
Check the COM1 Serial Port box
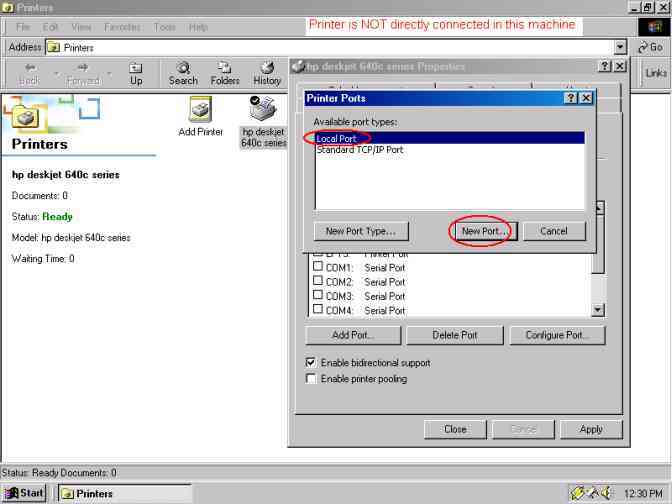(x=318, y=268)
